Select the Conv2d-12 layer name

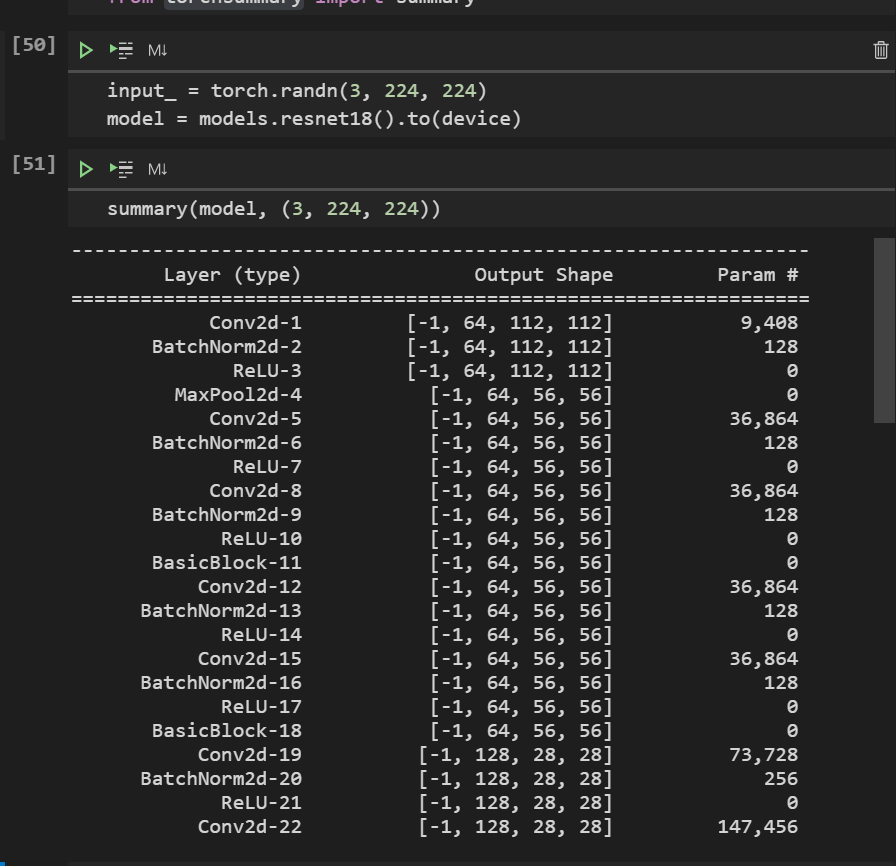coord(249,587)
